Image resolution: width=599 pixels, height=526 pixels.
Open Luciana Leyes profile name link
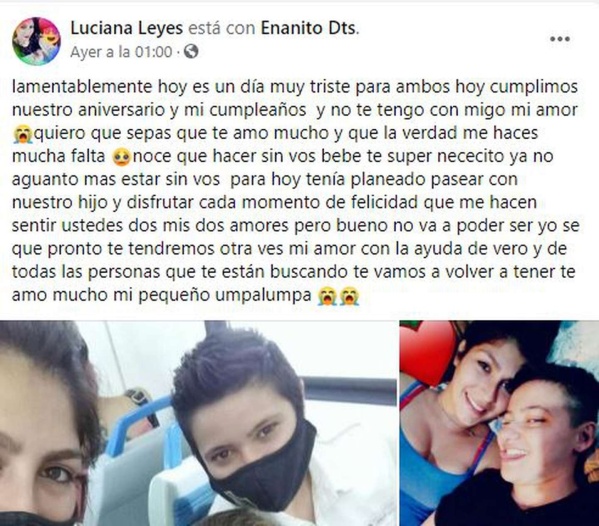point(127,29)
